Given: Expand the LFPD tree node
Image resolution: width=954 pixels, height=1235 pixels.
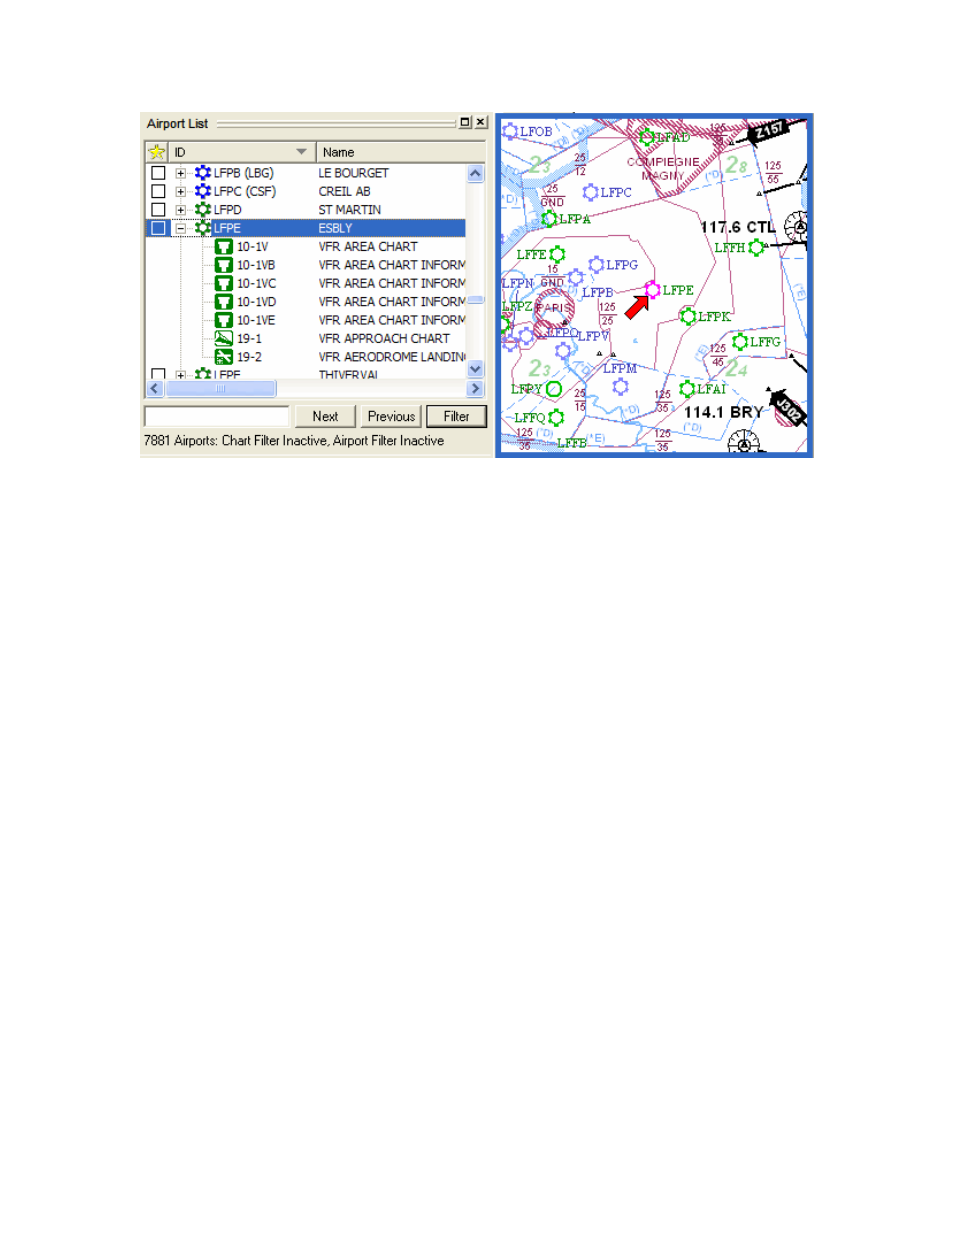Looking at the screenshot, I should click(x=181, y=210).
